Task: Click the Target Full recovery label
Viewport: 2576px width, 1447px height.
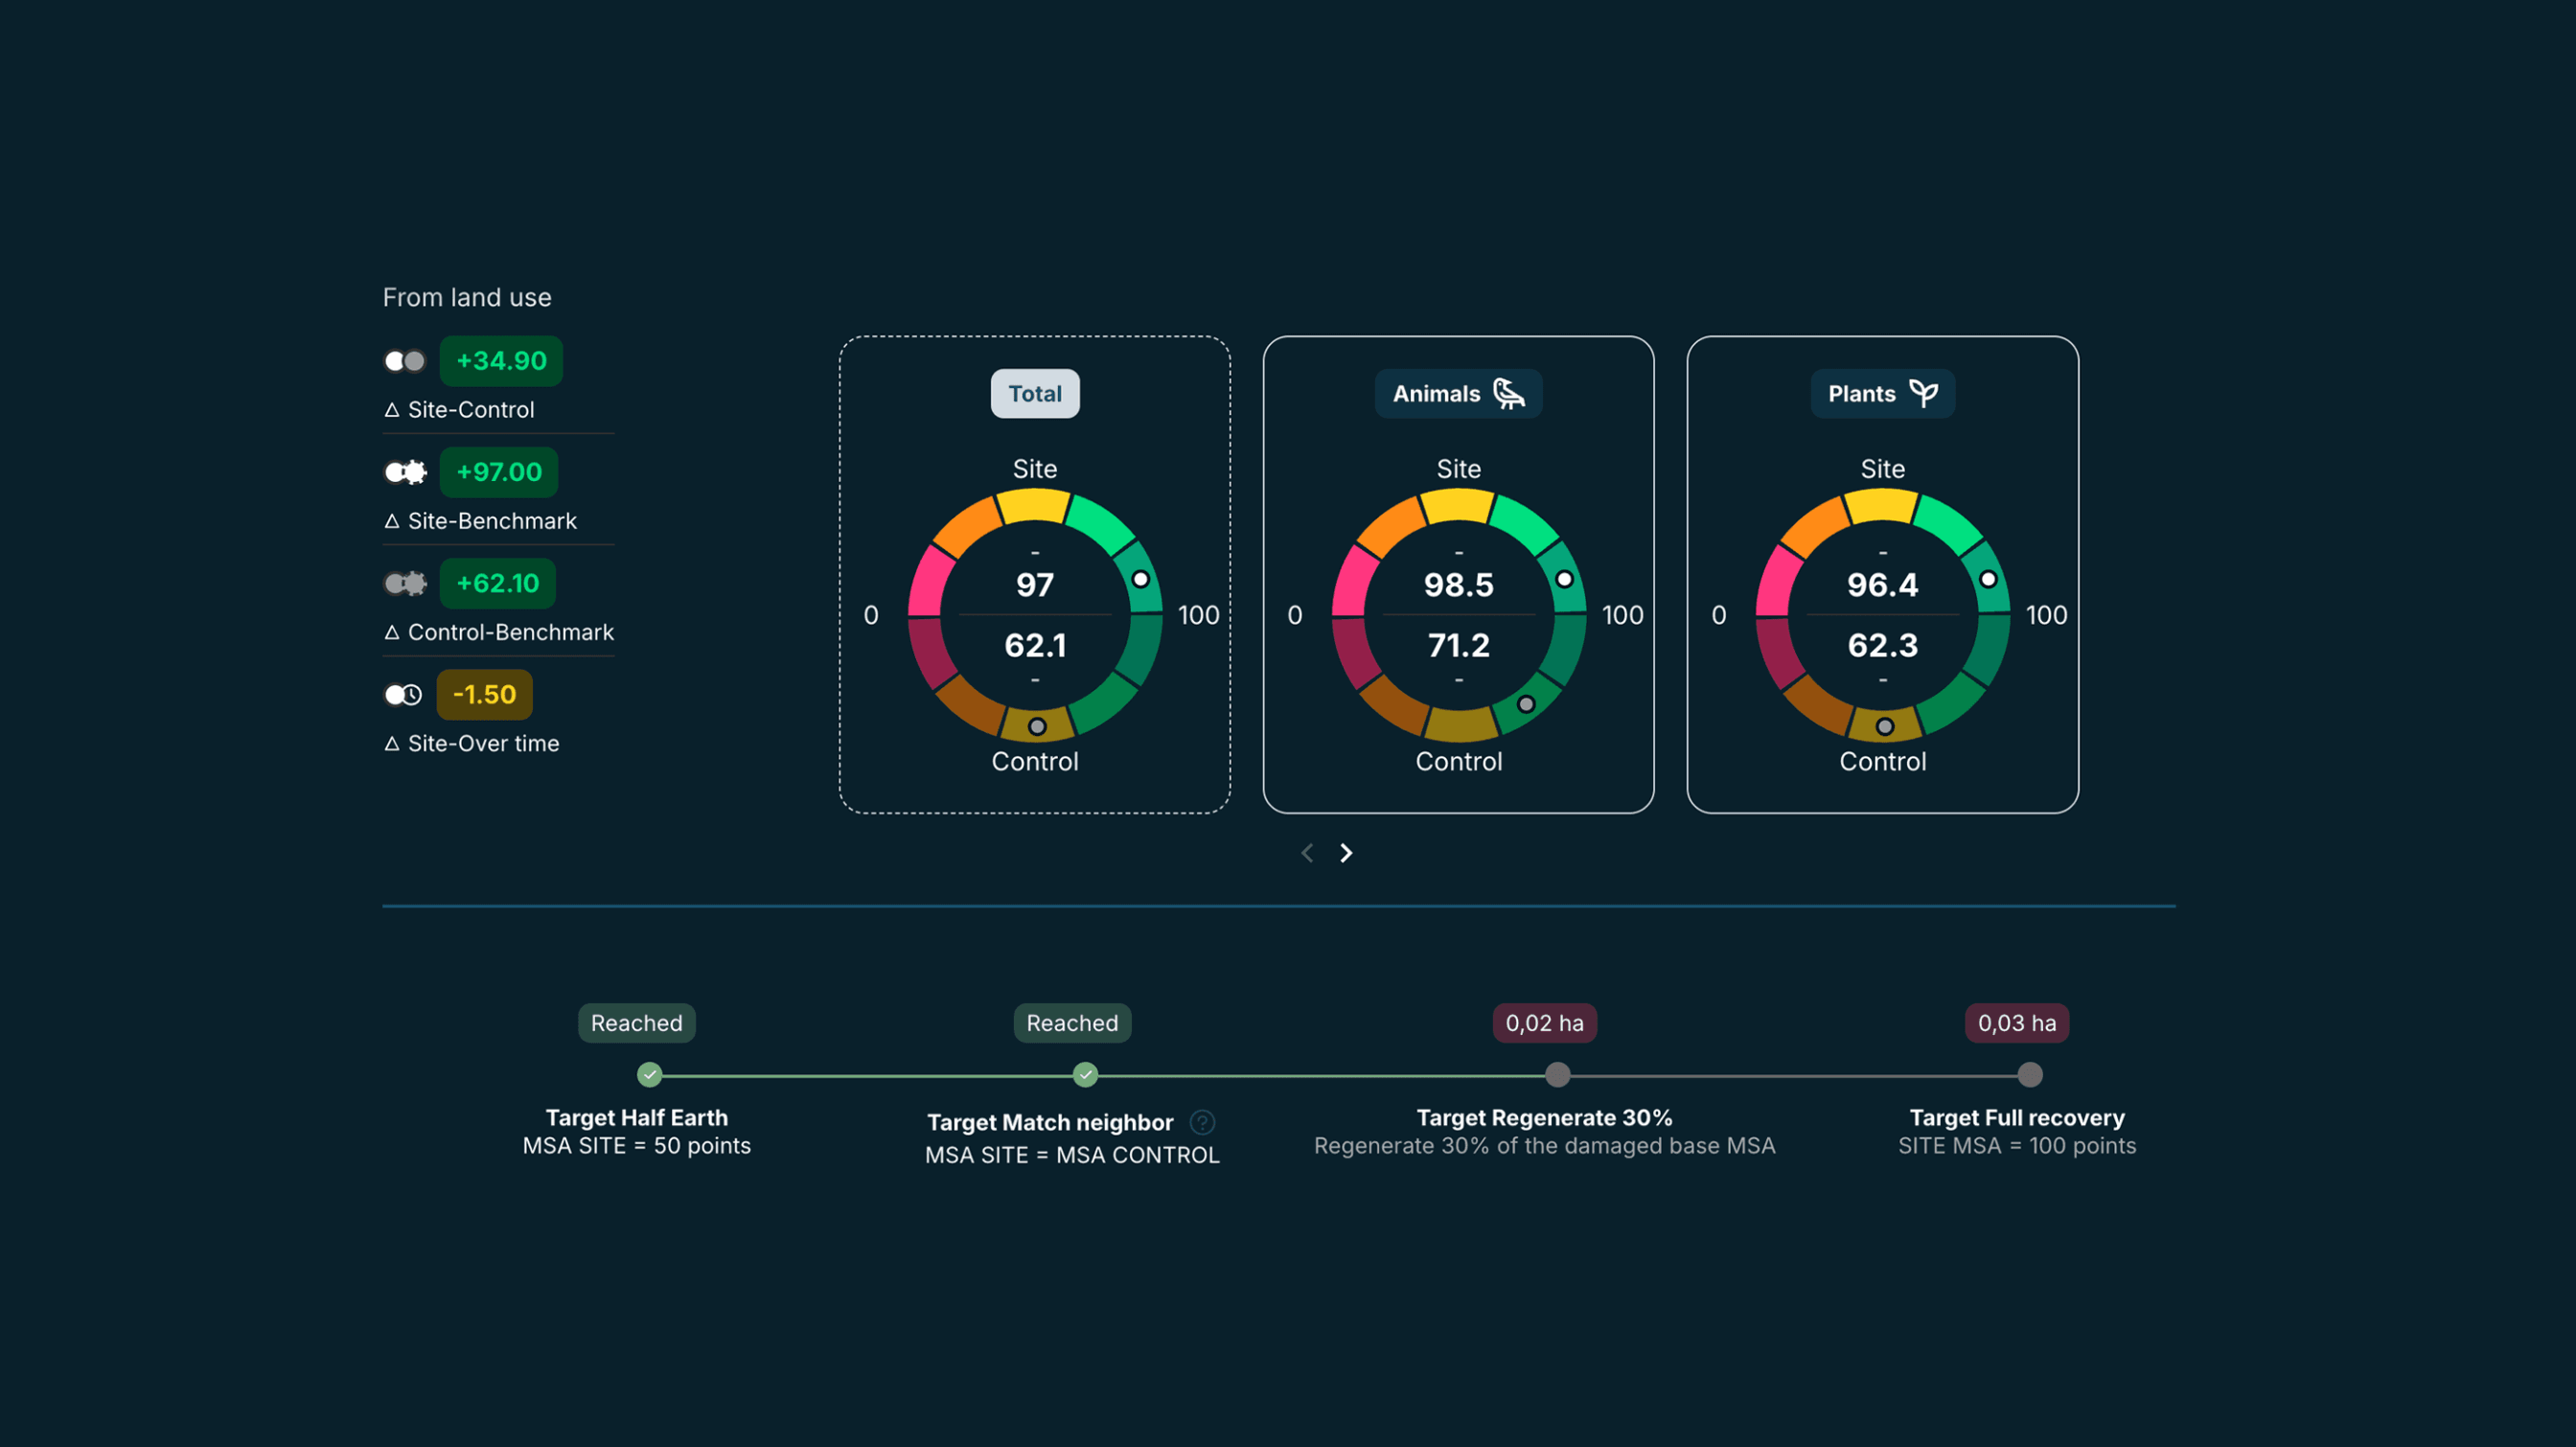Action: [x=2016, y=1118]
